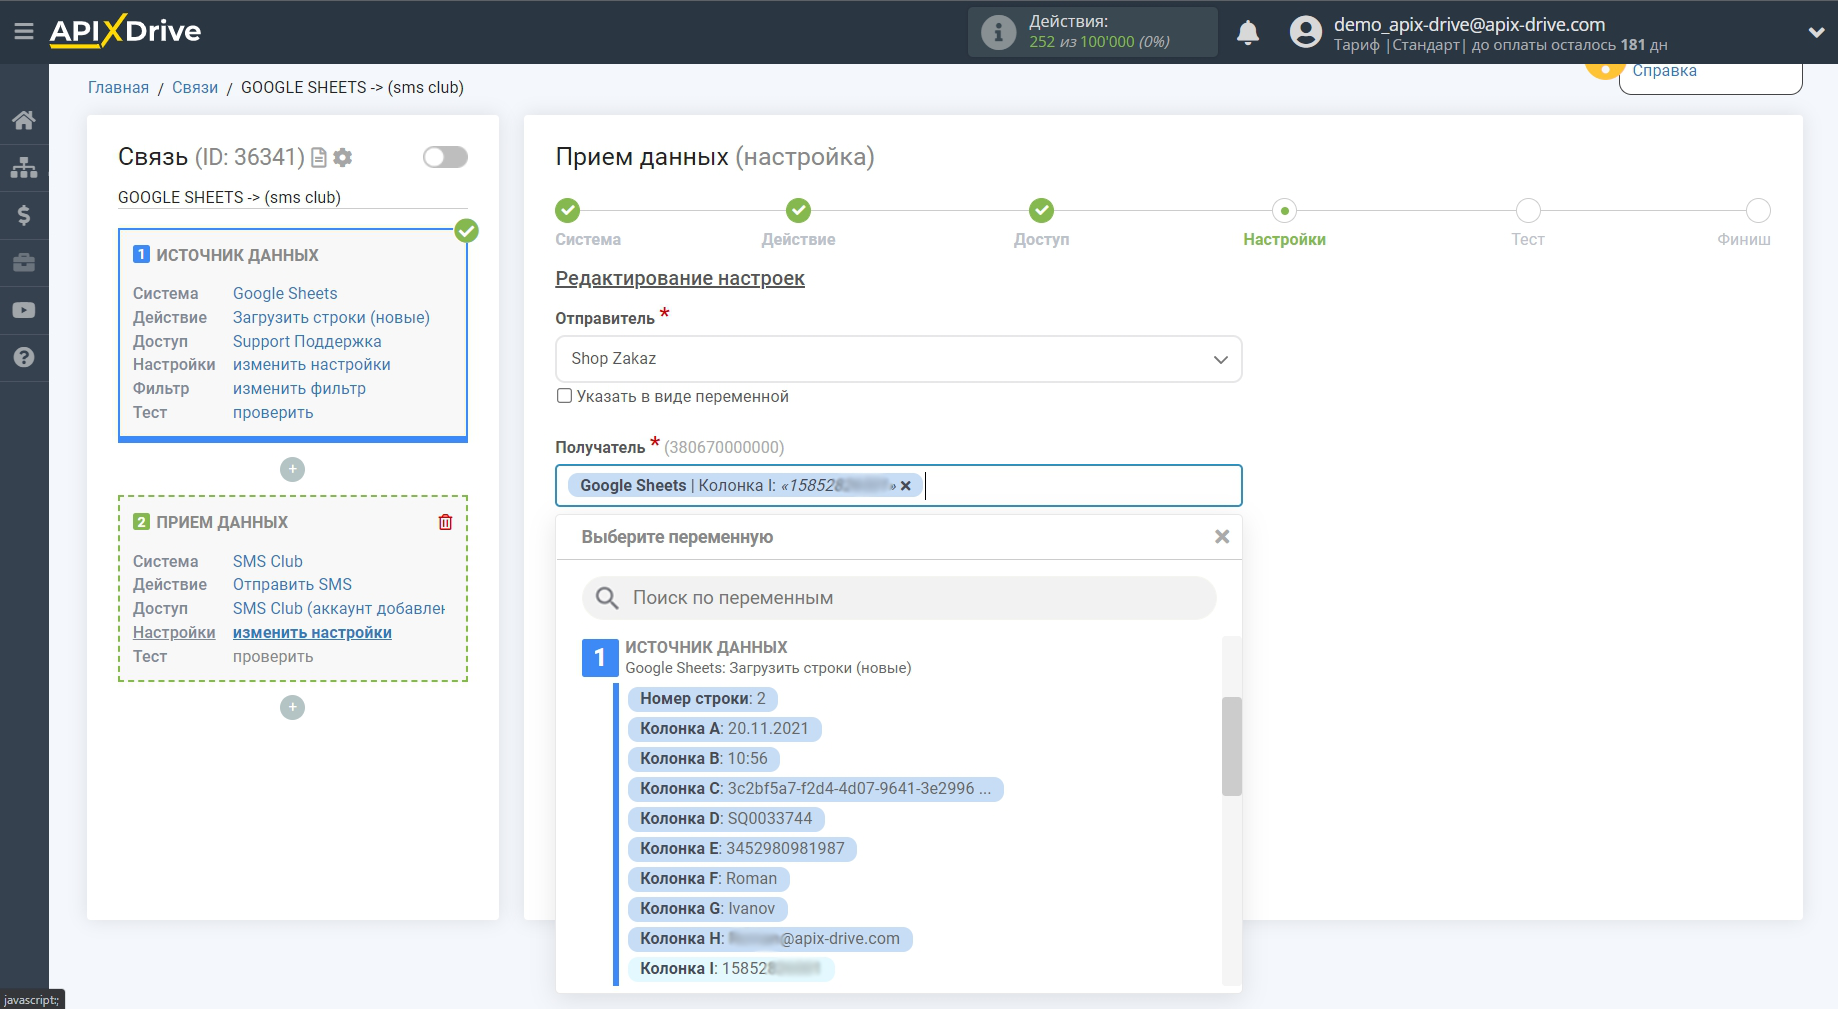The width and height of the screenshot is (1838, 1009).
Task: Click the ApiX-Drive logo
Action: [x=125, y=31]
